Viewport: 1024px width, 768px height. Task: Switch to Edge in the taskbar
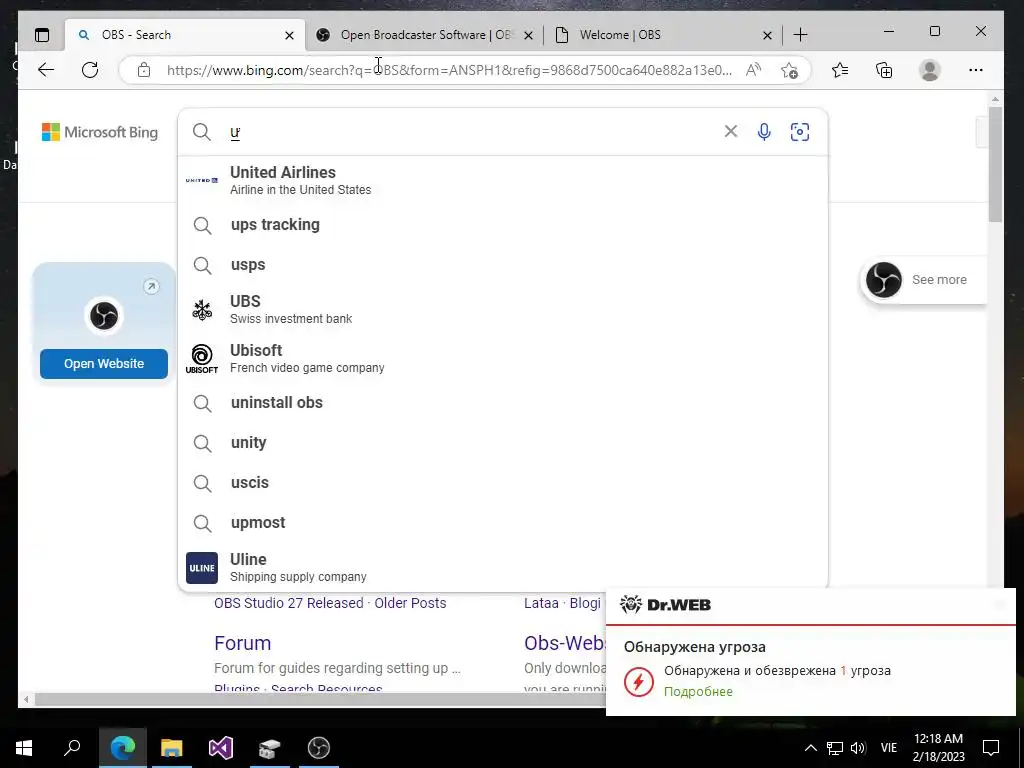click(x=123, y=748)
